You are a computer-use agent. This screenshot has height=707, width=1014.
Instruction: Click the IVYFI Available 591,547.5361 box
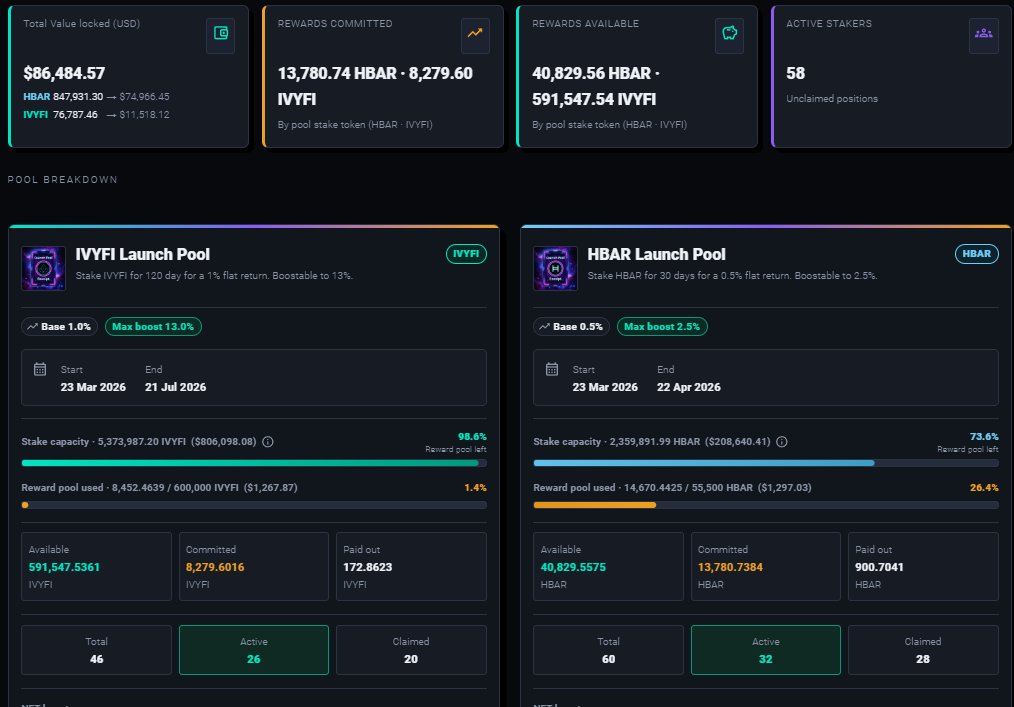pyautogui.click(x=96, y=567)
